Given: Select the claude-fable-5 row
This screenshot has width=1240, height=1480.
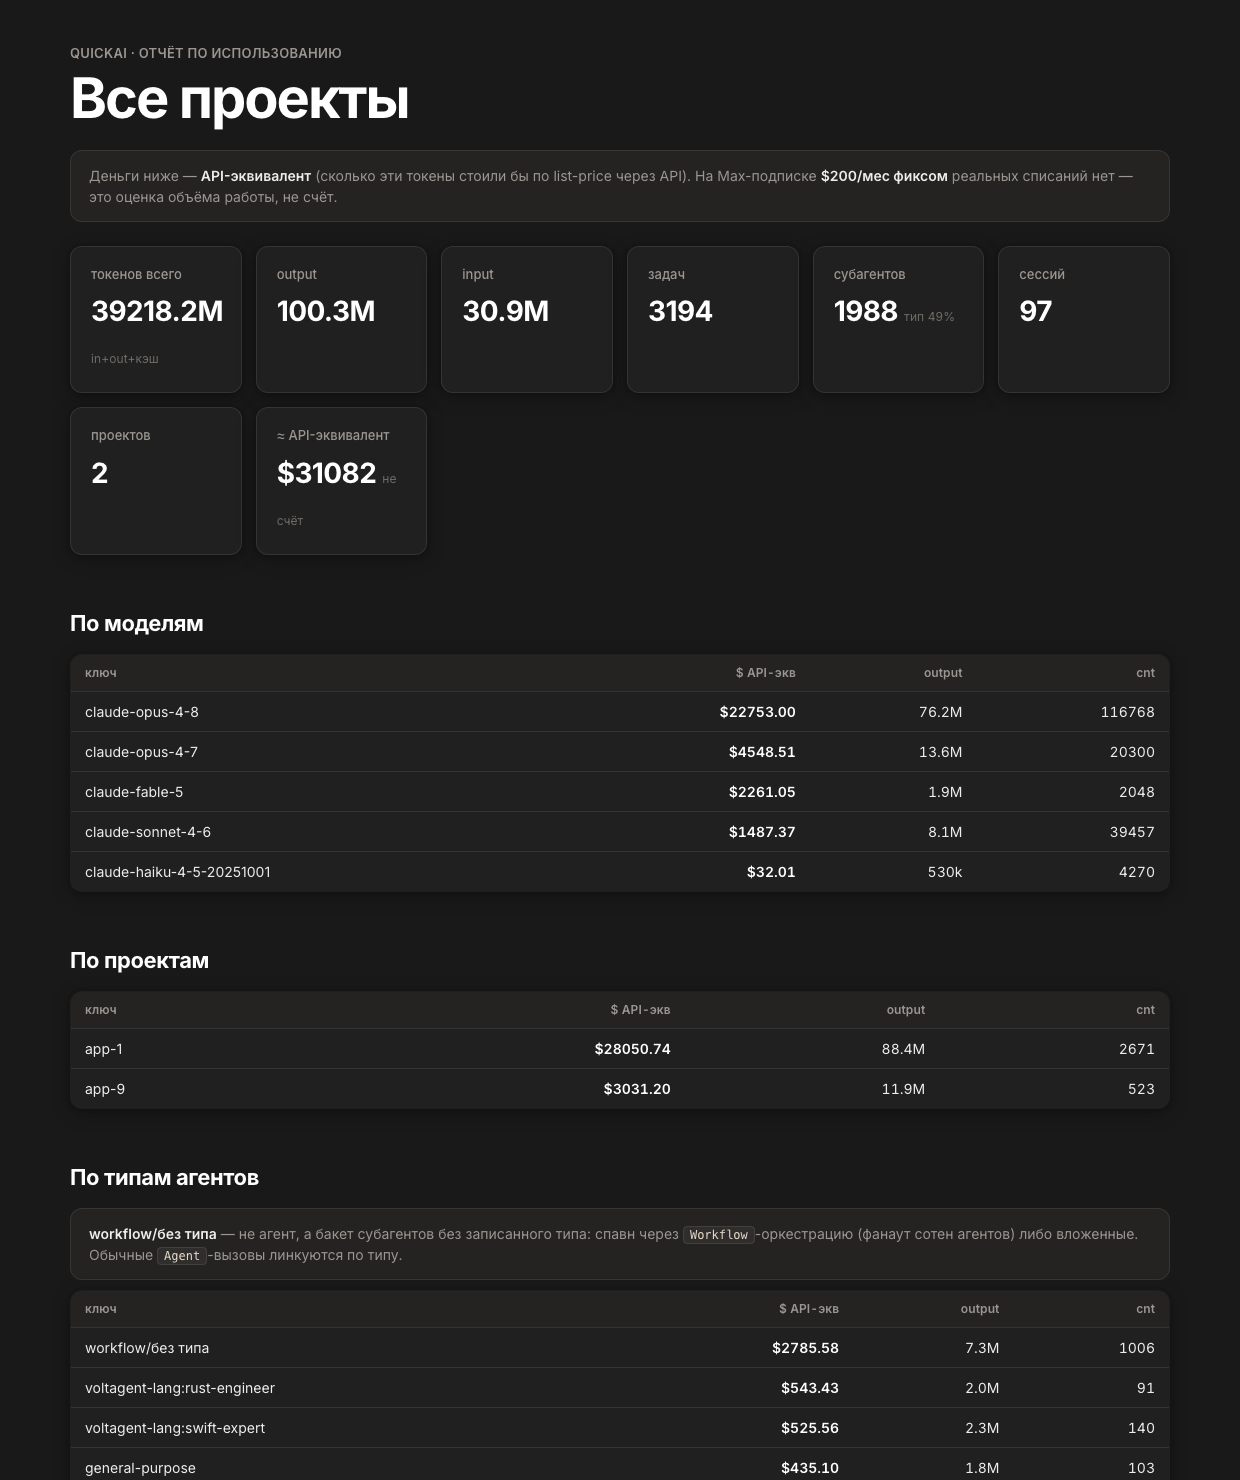Looking at the screenshot, I should [x=620, y=792].
